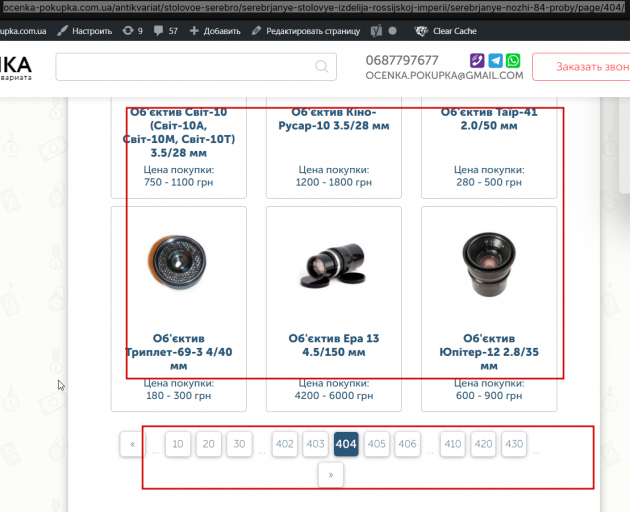This screenshot has width=630, height=512.
Task: Go to pagination page 30
Action: (239, 444)
